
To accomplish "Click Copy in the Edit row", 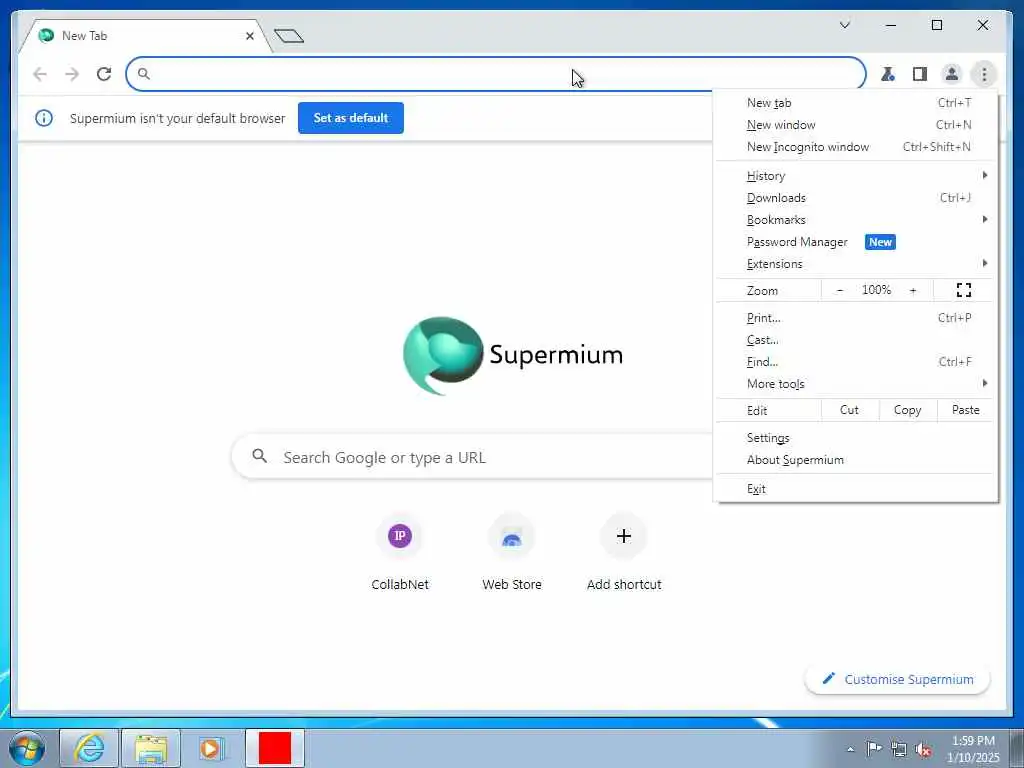I will coord(907,410).
